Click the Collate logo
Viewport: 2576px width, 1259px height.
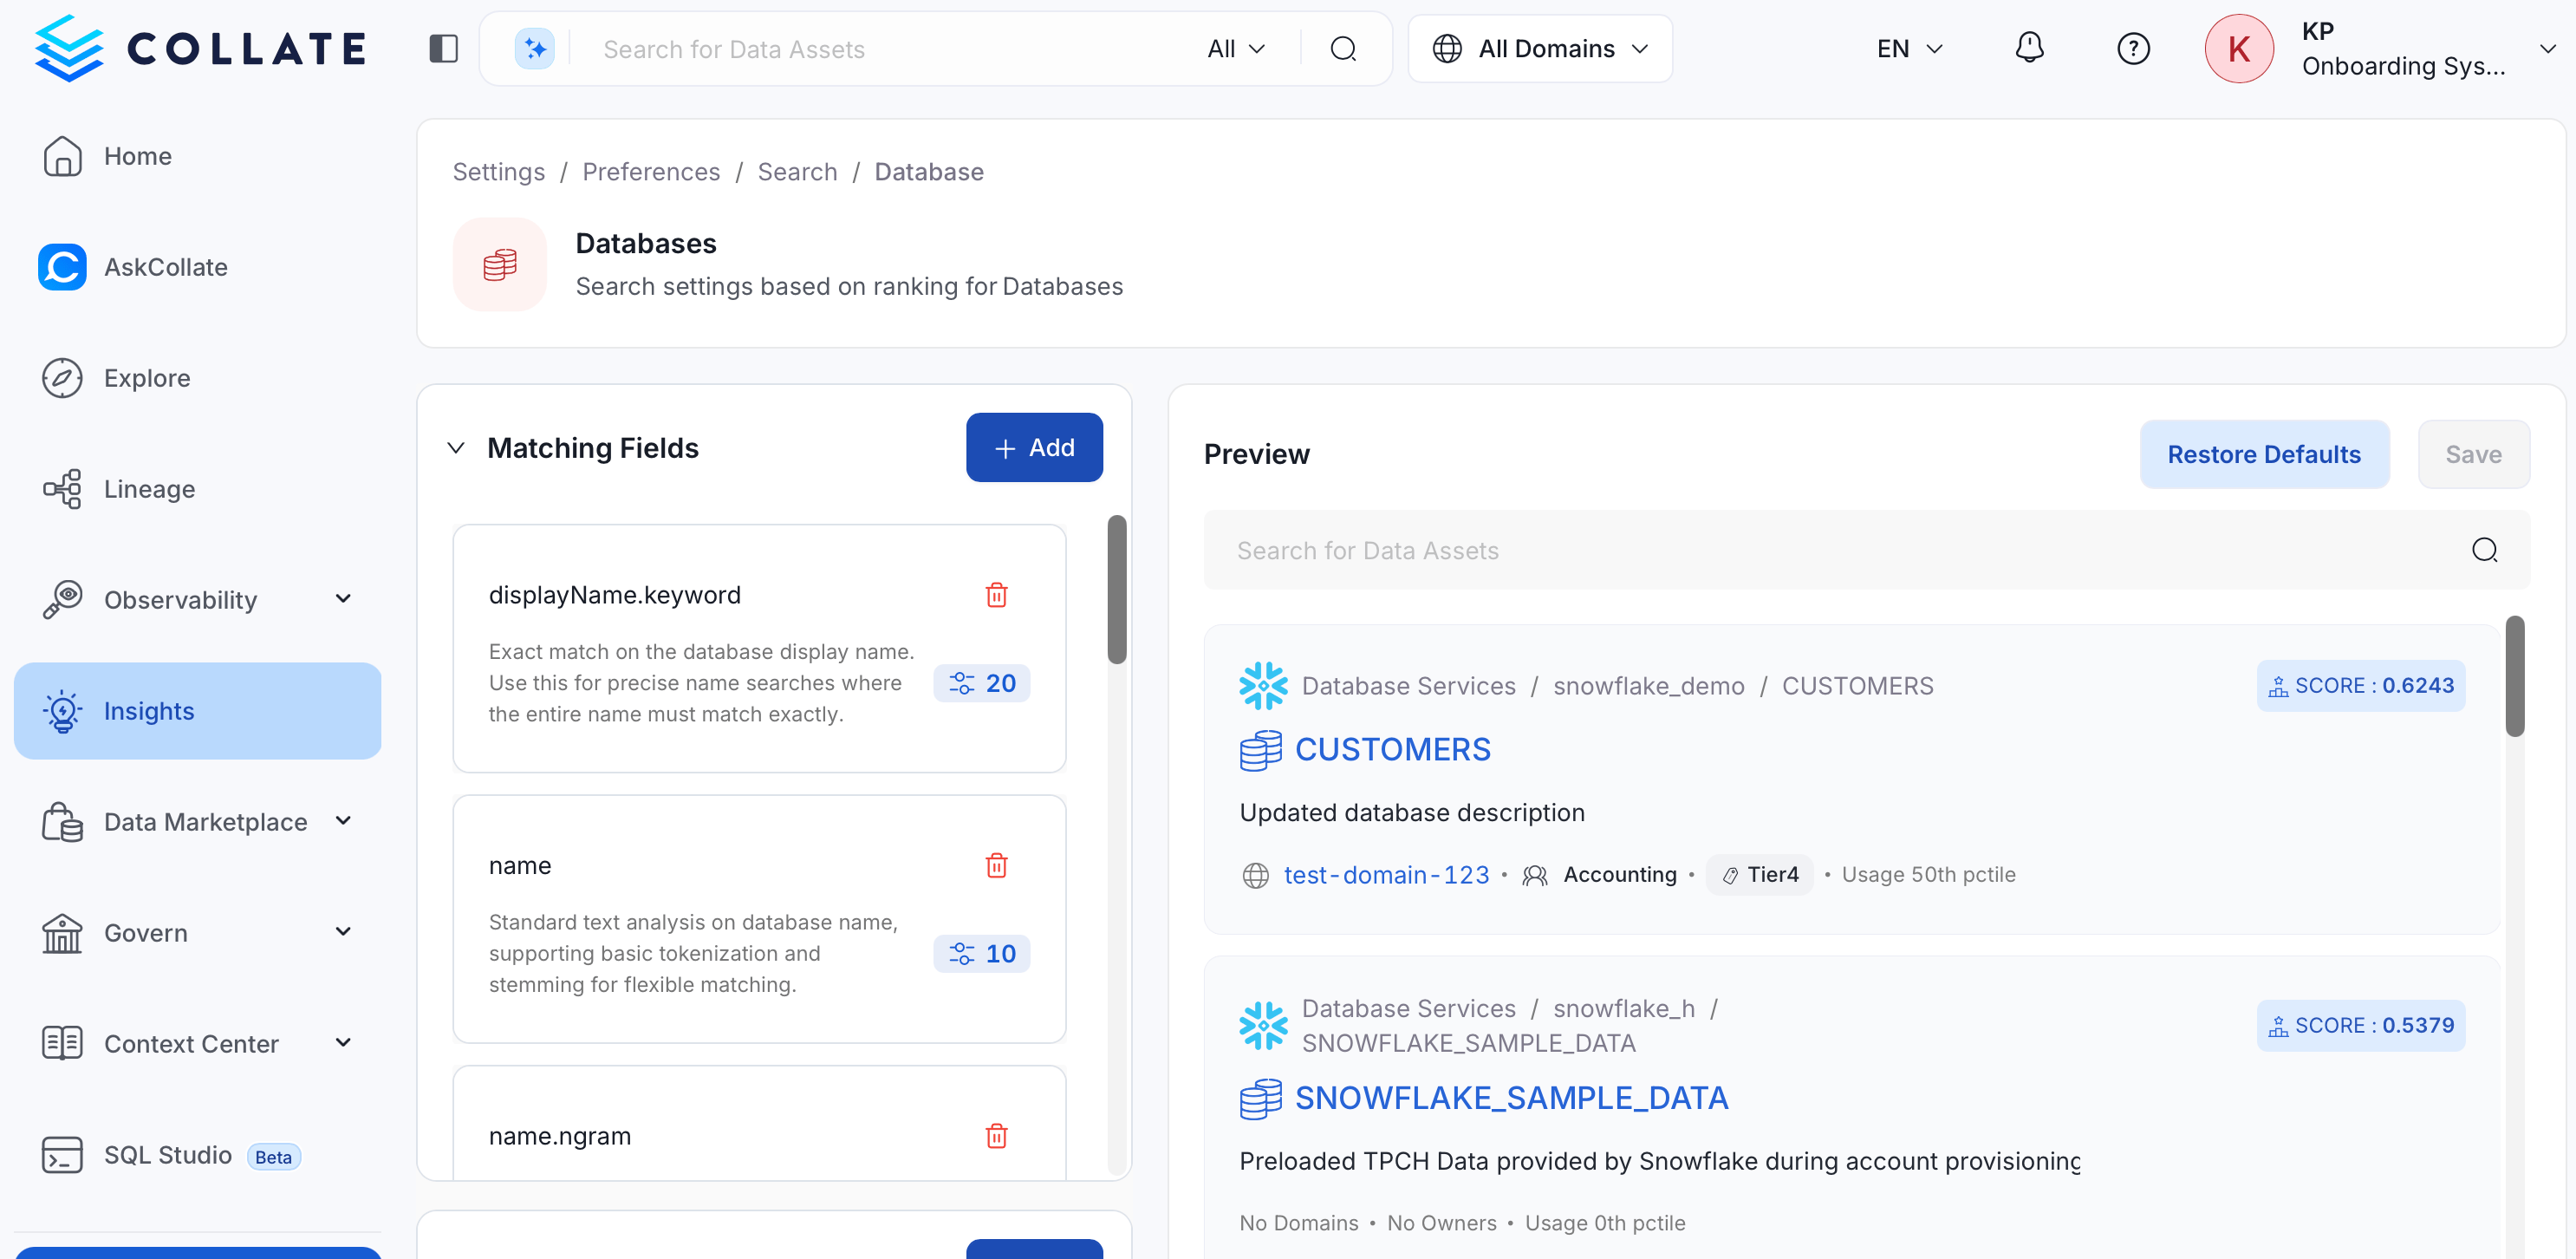tap(201, 48)
